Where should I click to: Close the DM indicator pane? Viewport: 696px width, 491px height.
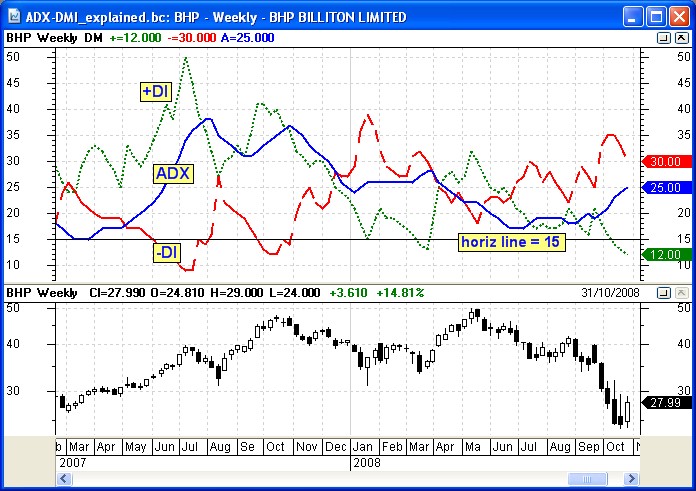[681, 38]
